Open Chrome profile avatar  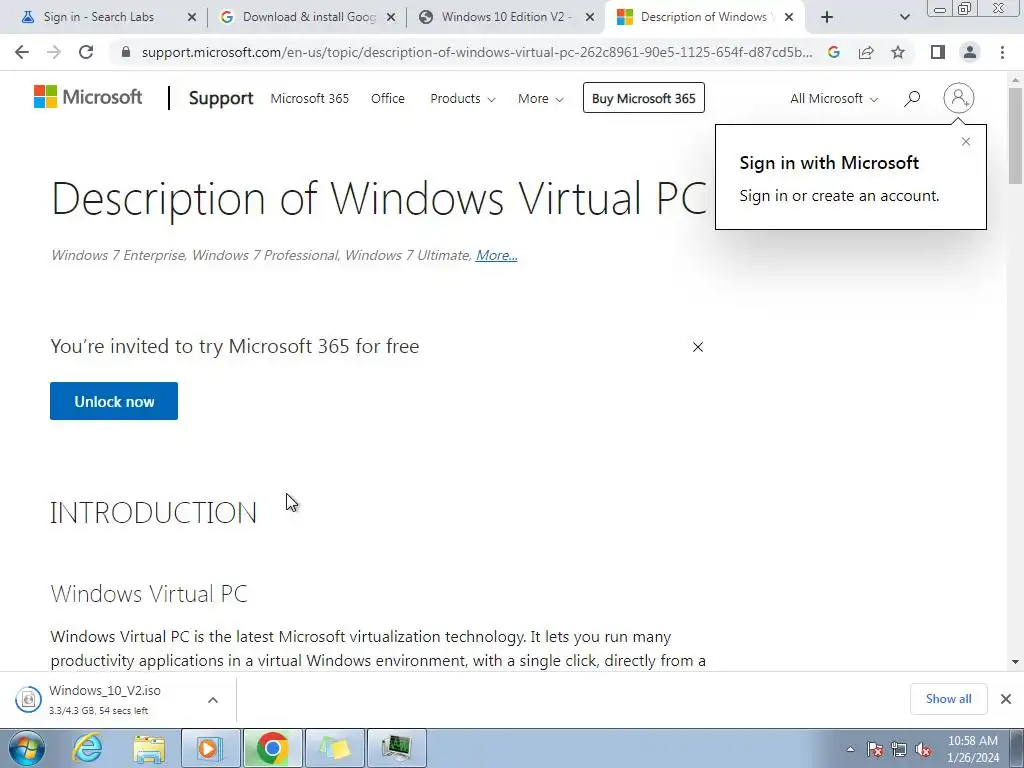(970, 52)
